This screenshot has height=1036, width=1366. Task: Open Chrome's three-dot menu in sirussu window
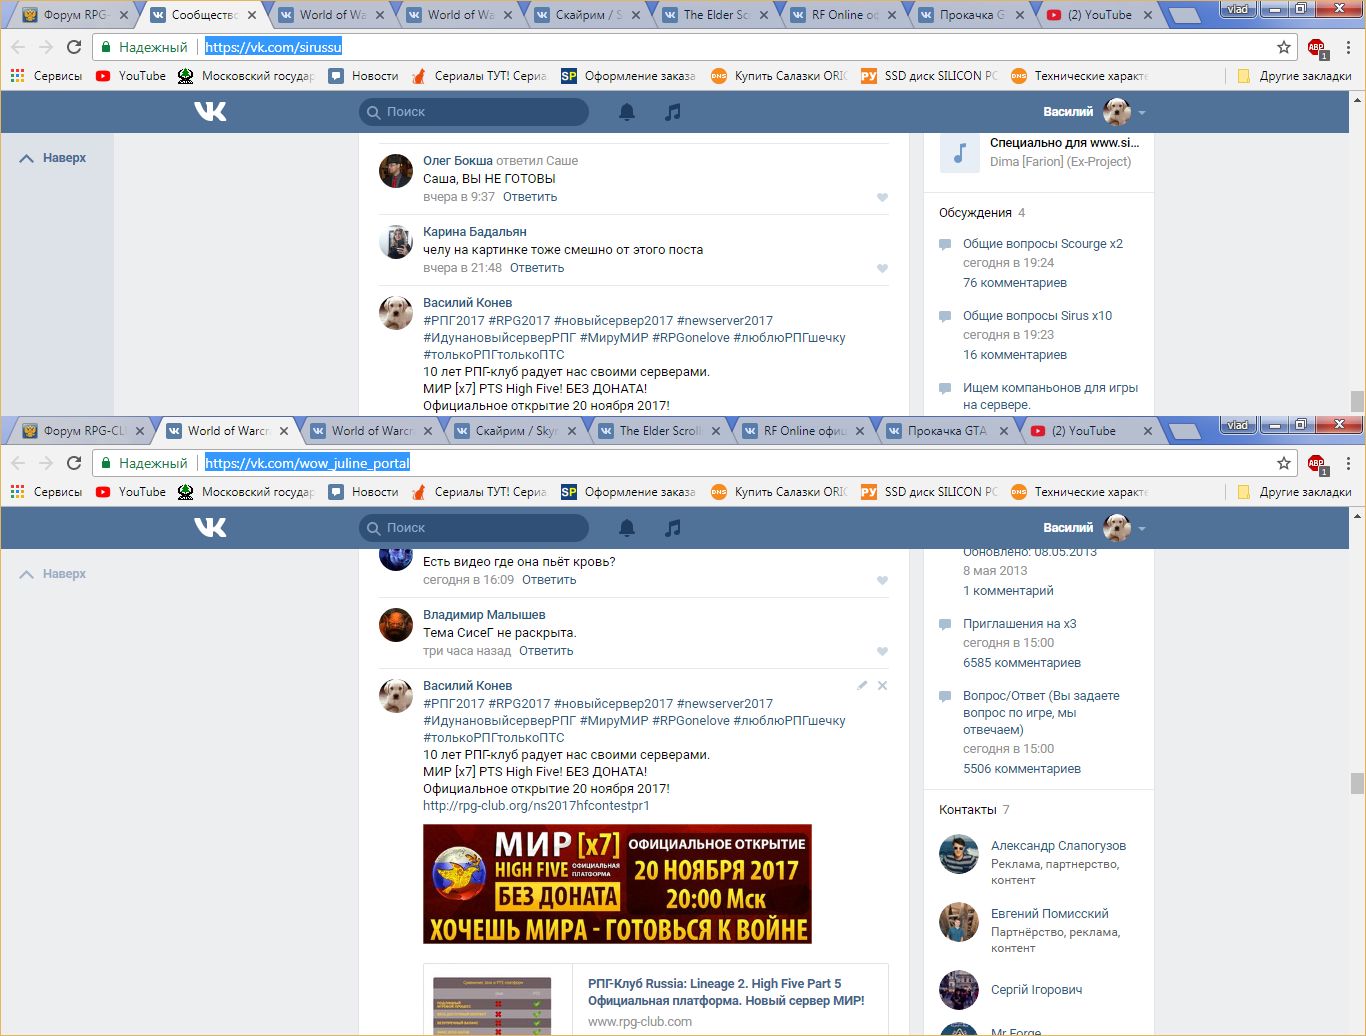(1348, 47)
